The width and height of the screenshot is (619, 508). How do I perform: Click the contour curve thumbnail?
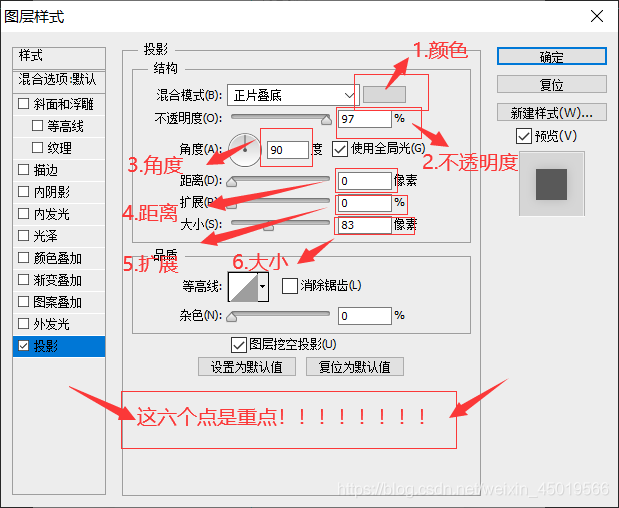(x=243, y=287)
